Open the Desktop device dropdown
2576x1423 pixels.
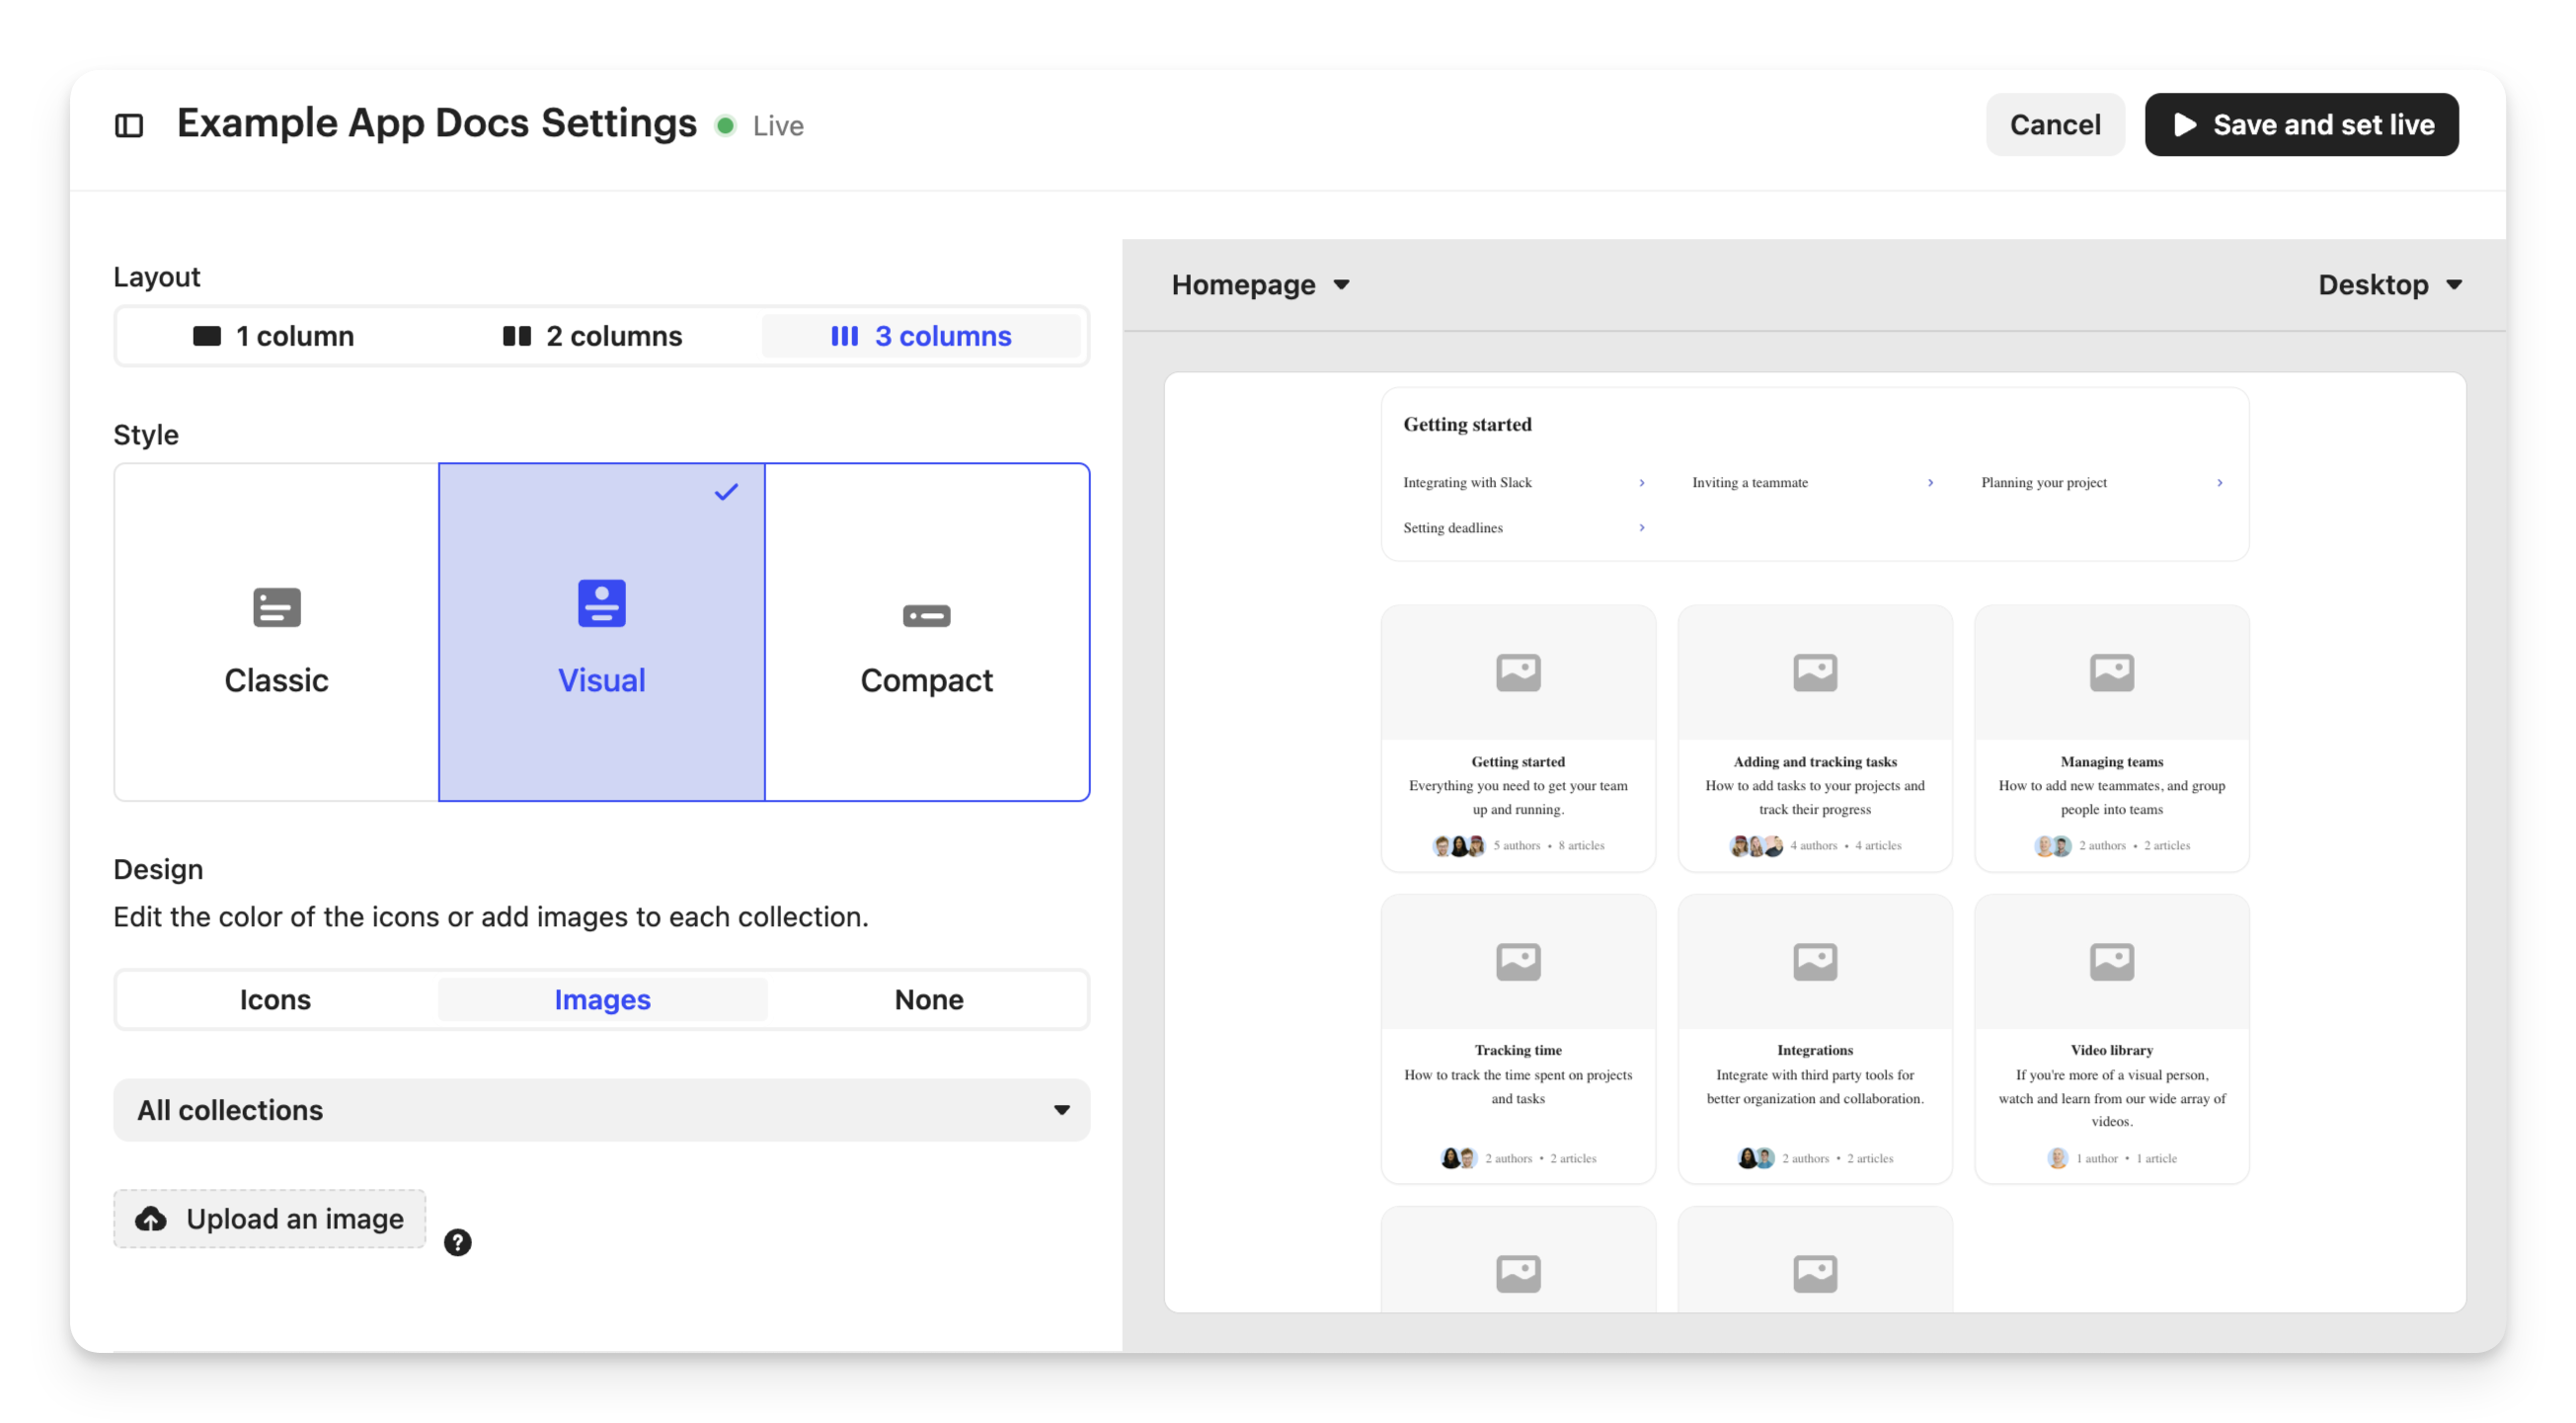point(2388,285)
